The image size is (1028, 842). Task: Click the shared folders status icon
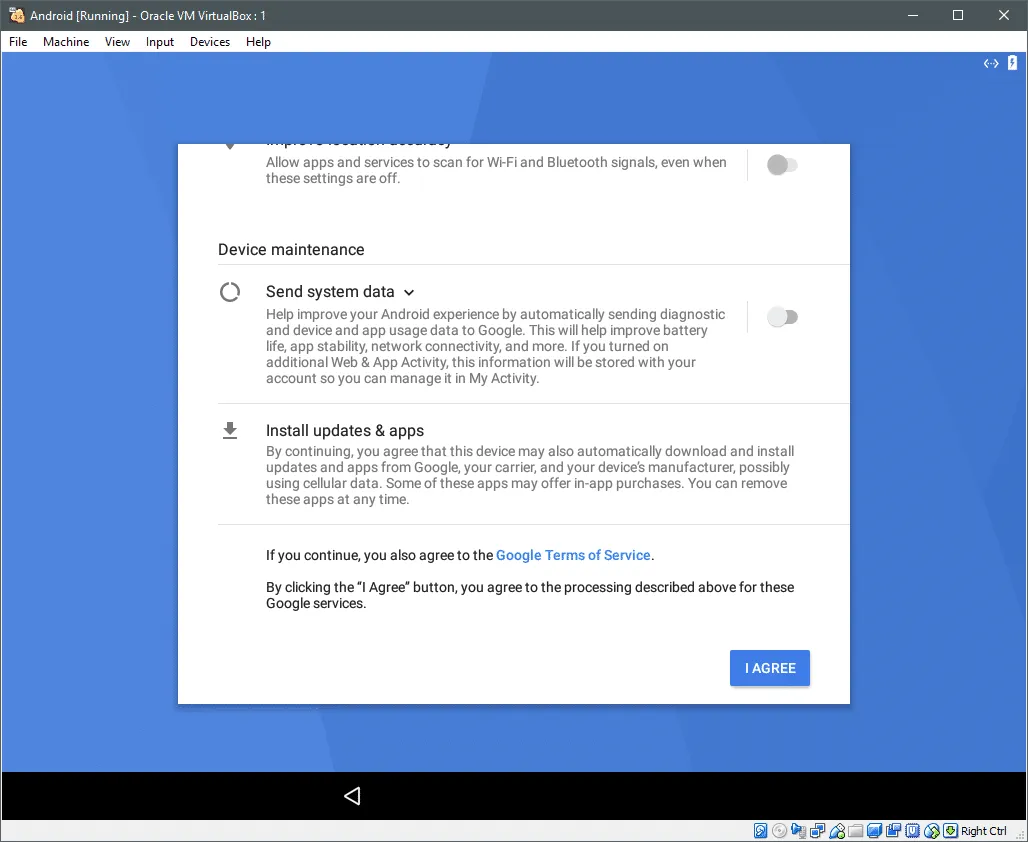click(855, 831)
